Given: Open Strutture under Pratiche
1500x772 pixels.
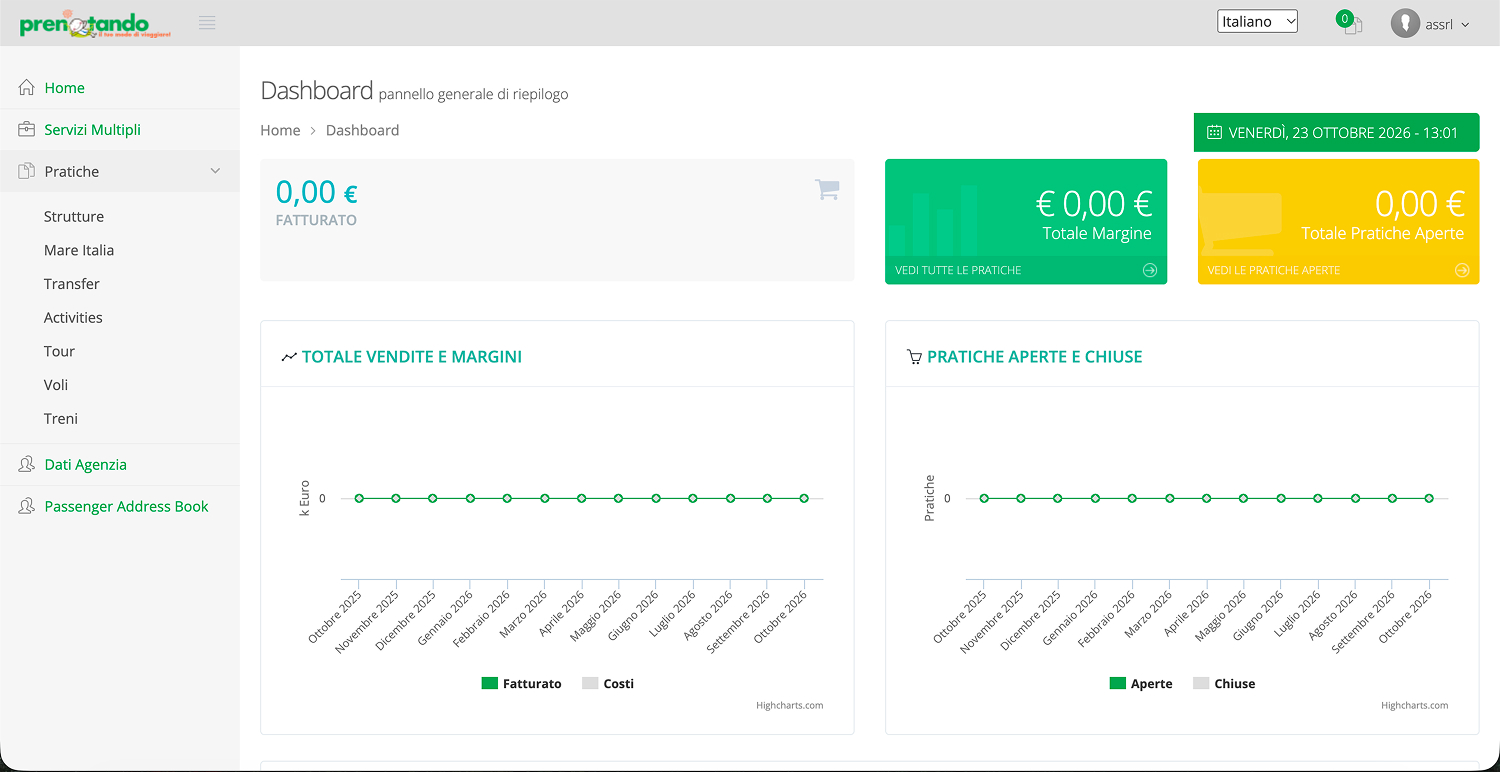Looking at the screenshot, I should [74, 217].
